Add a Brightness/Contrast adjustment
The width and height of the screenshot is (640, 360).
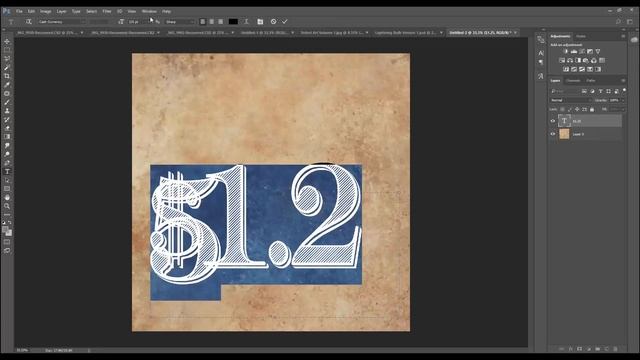566,51
